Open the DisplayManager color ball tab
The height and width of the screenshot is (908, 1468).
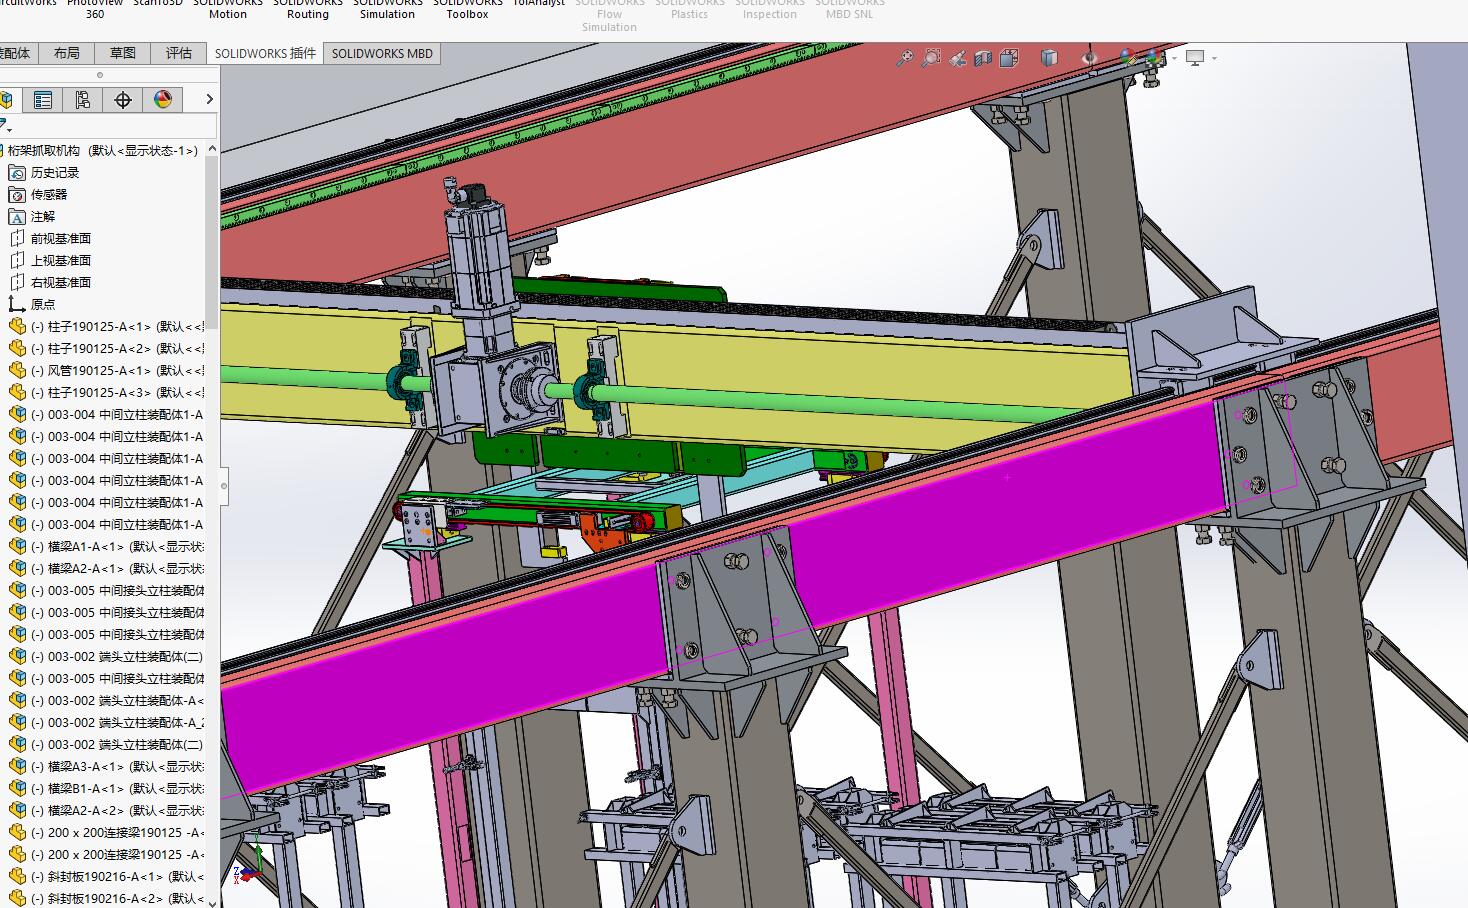[x=162, y=99]
